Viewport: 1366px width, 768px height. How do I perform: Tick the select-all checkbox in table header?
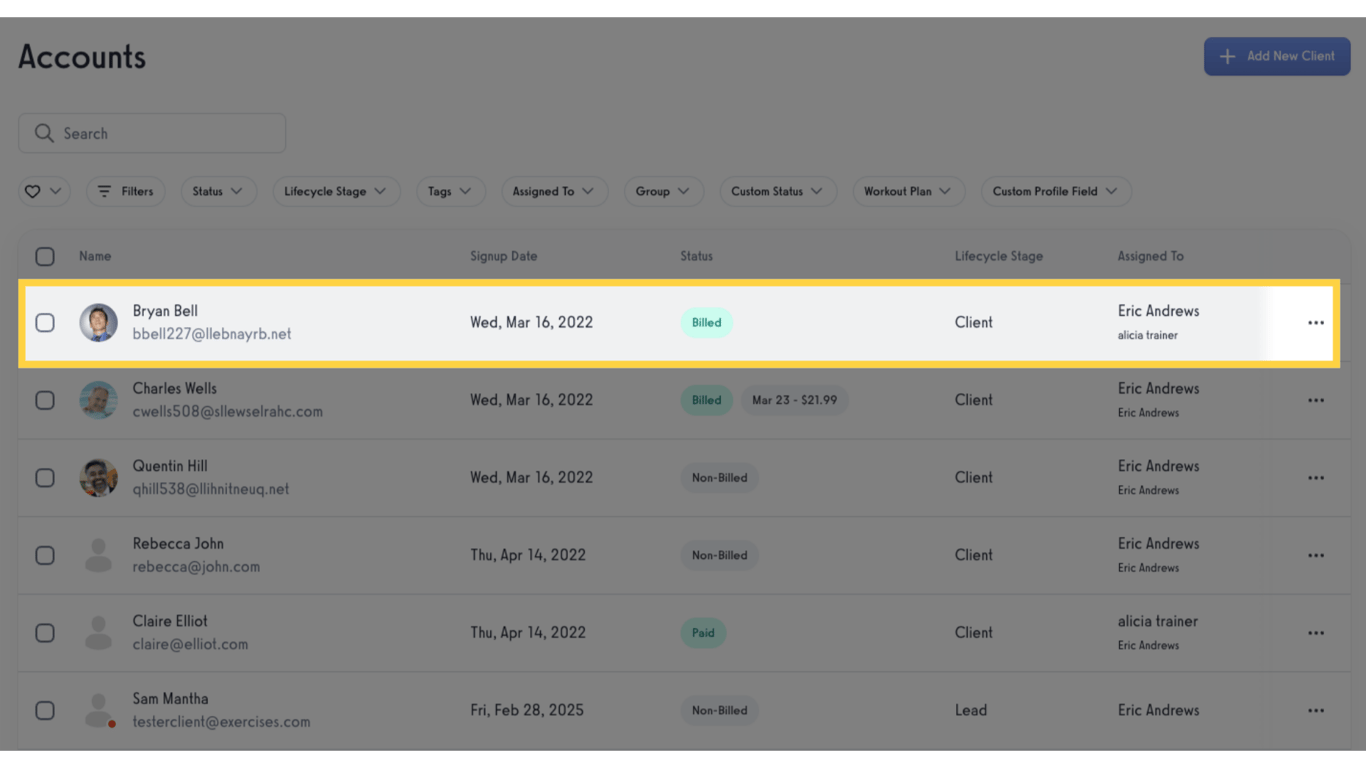45,256
